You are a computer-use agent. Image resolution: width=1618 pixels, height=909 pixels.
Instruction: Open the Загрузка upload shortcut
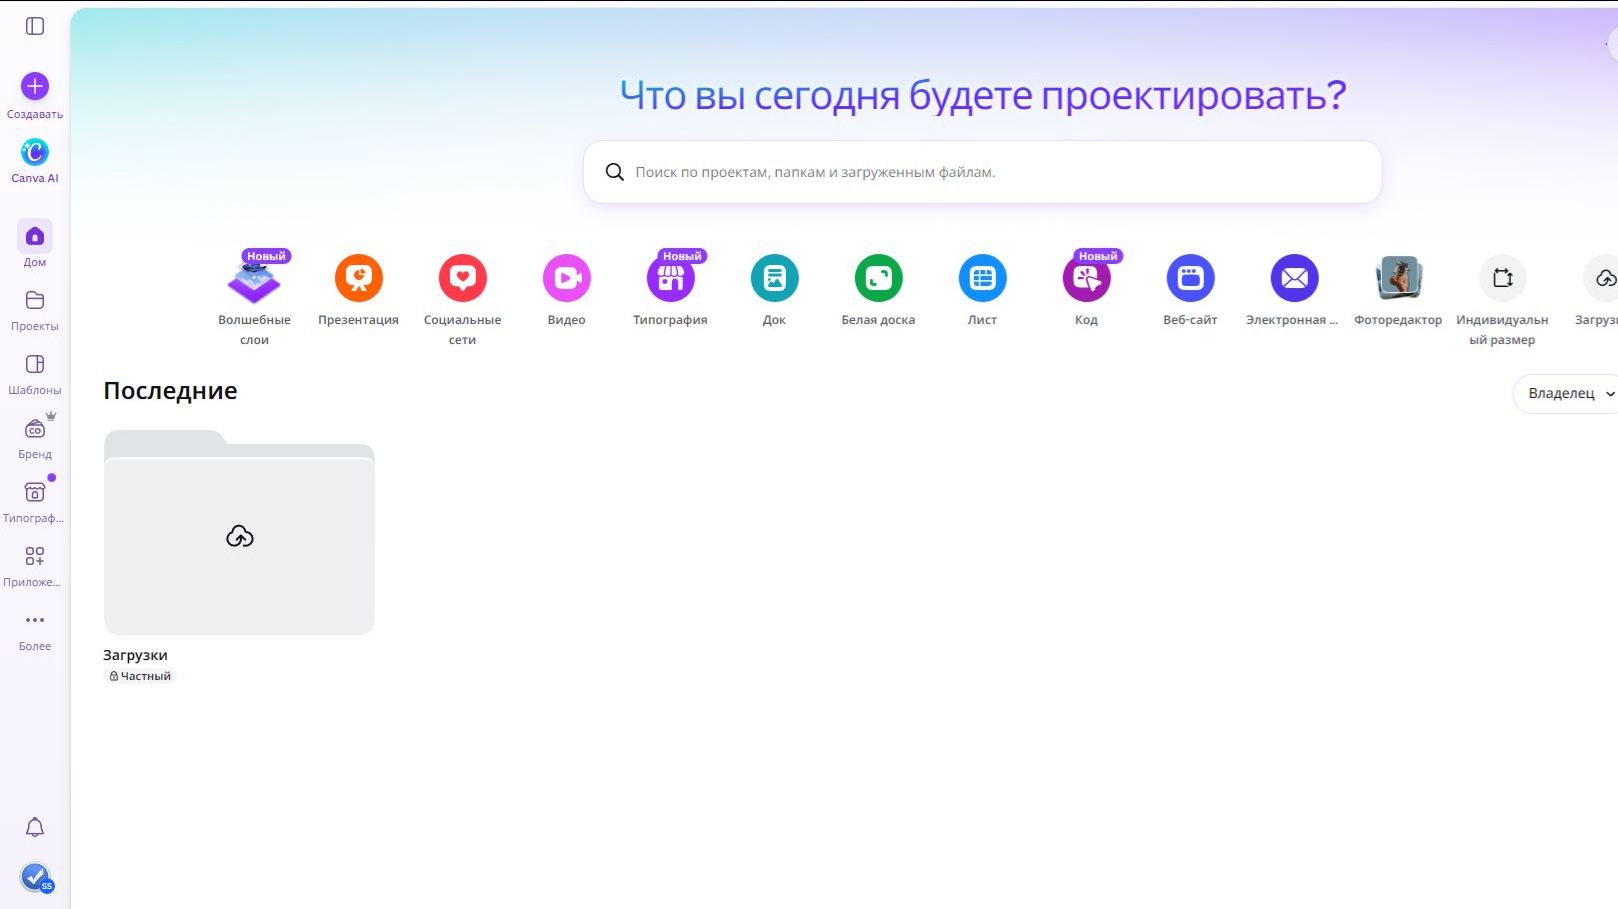[x=1603, y=278]
